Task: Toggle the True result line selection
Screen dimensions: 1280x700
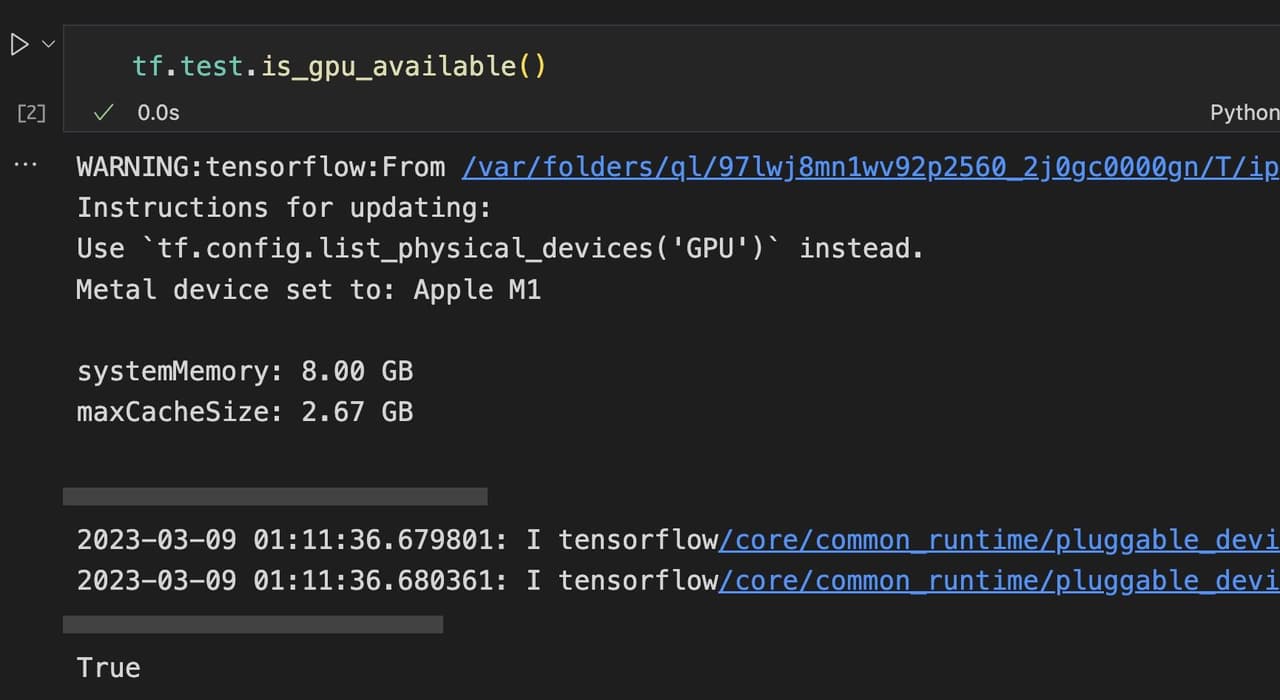Action: click(107, 667)
